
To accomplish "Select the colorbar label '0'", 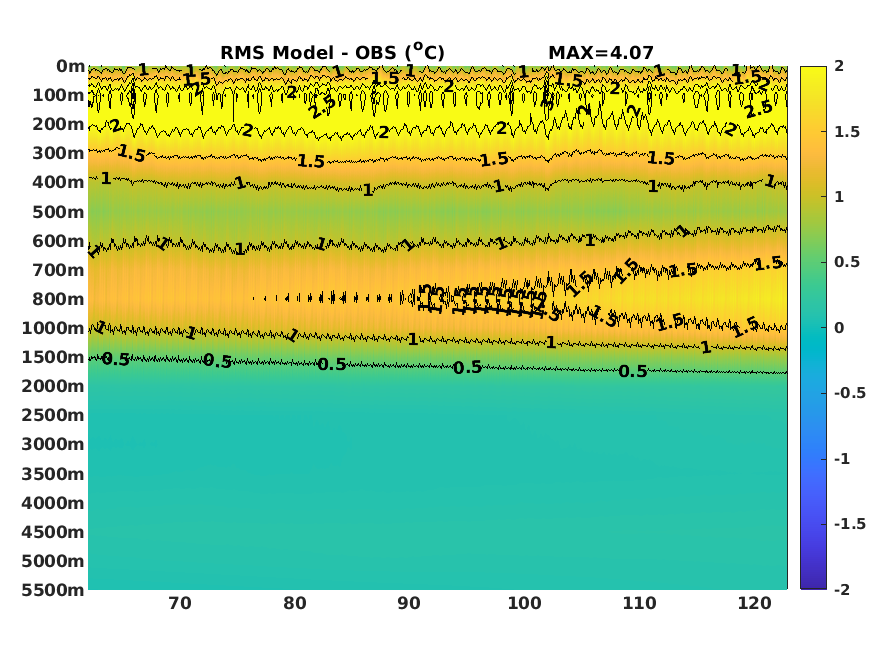I will [x=839, y=328].
